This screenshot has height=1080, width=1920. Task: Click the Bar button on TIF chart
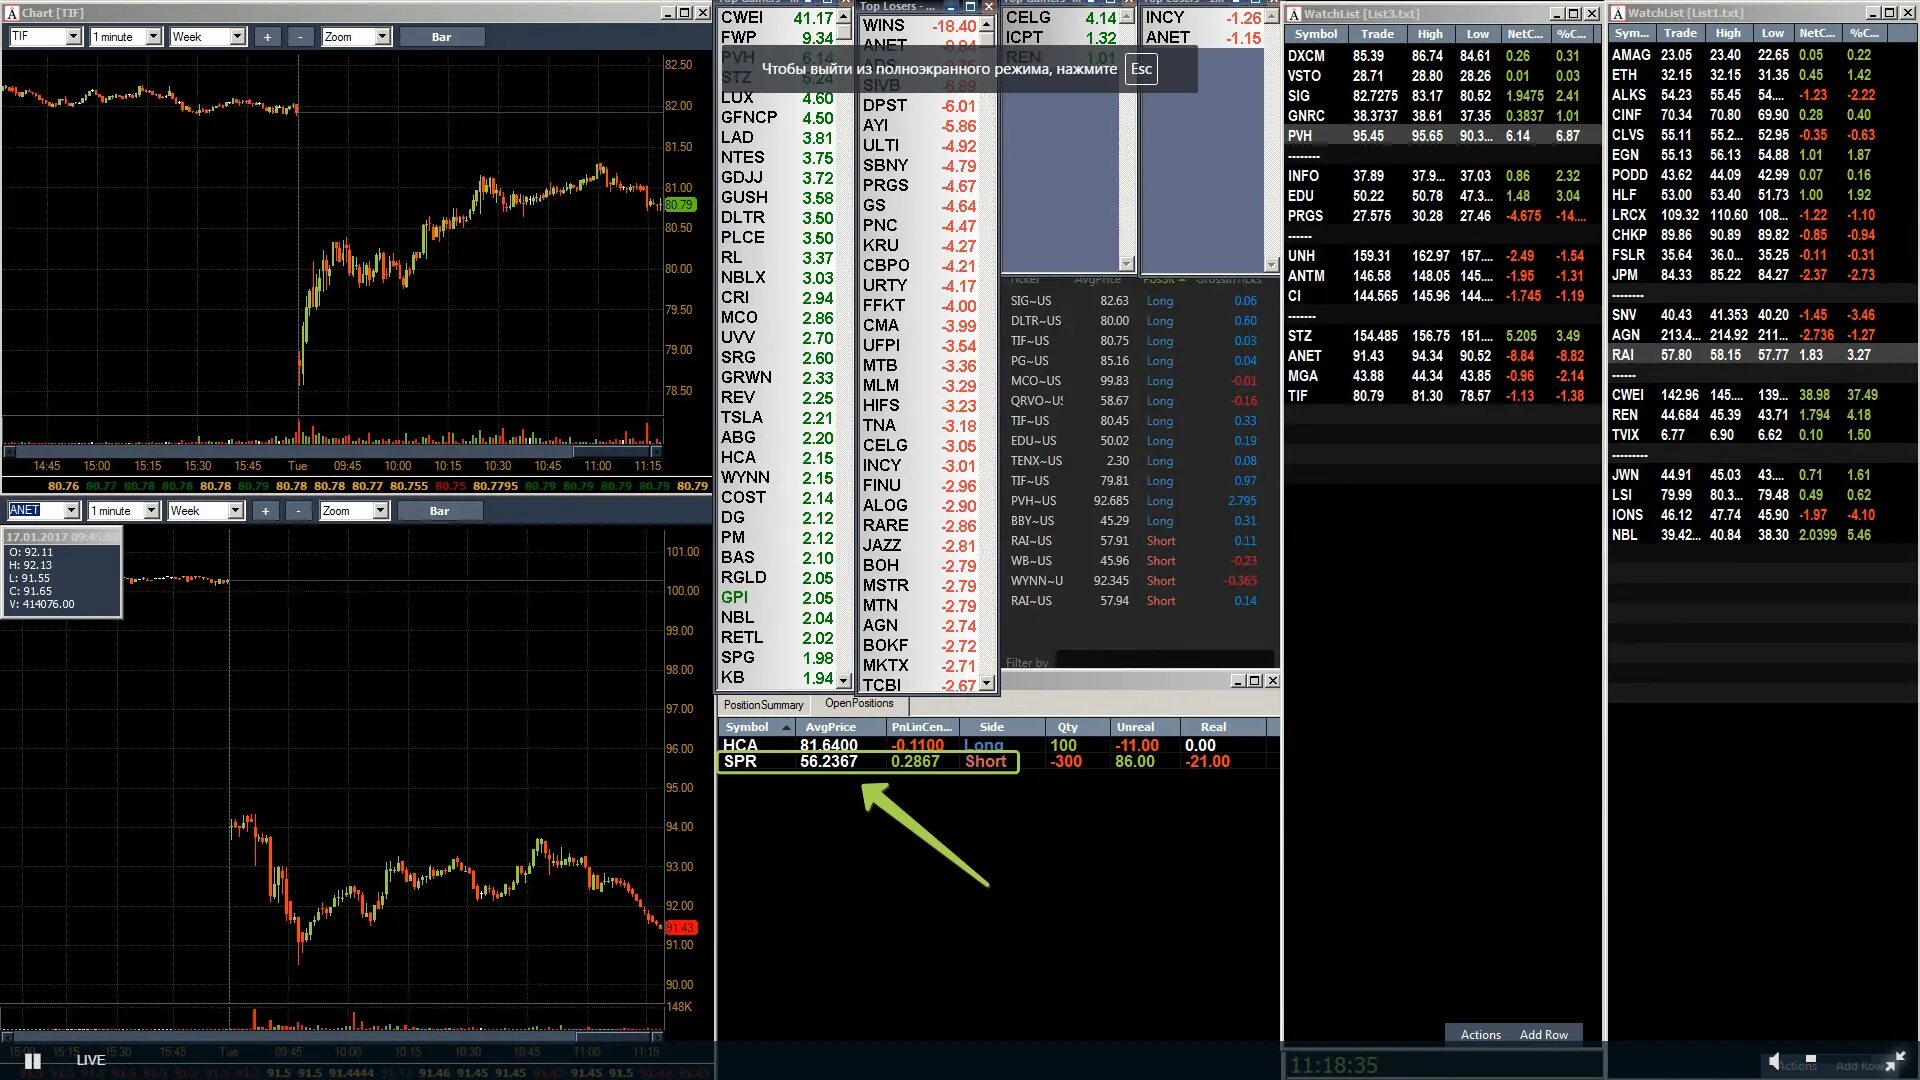tap(442, 37)
